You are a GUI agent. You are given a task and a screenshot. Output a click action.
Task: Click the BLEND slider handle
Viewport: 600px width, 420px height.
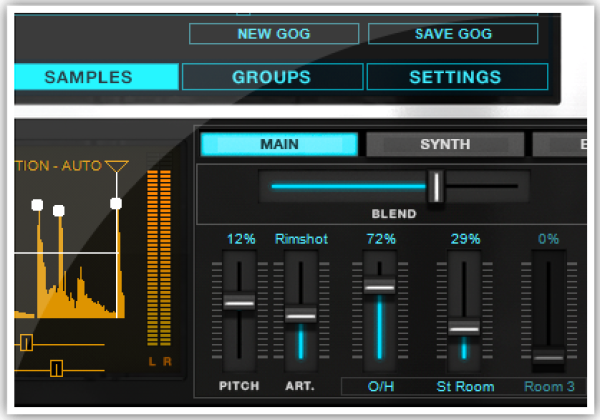tap(435, 186)
